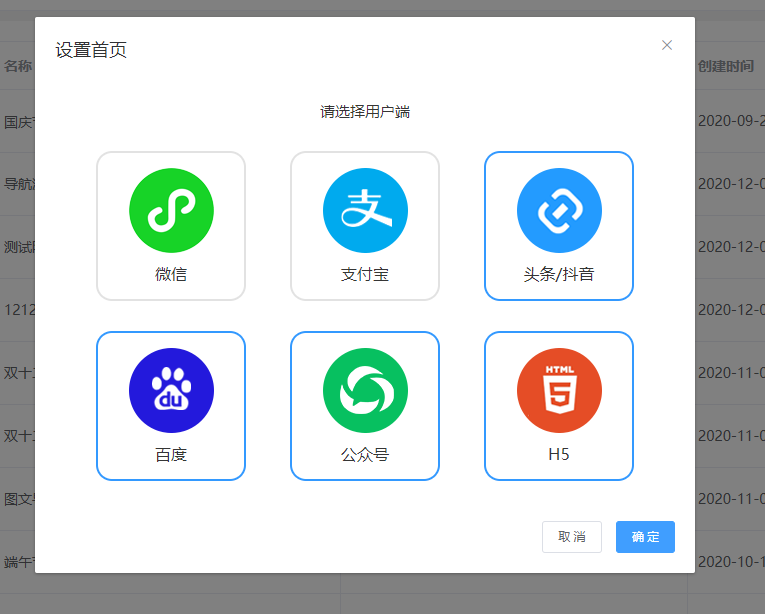Screen dimensions: 765x614
Task: Close the 设置首页 dialog
Action: [x=667, y=45]
